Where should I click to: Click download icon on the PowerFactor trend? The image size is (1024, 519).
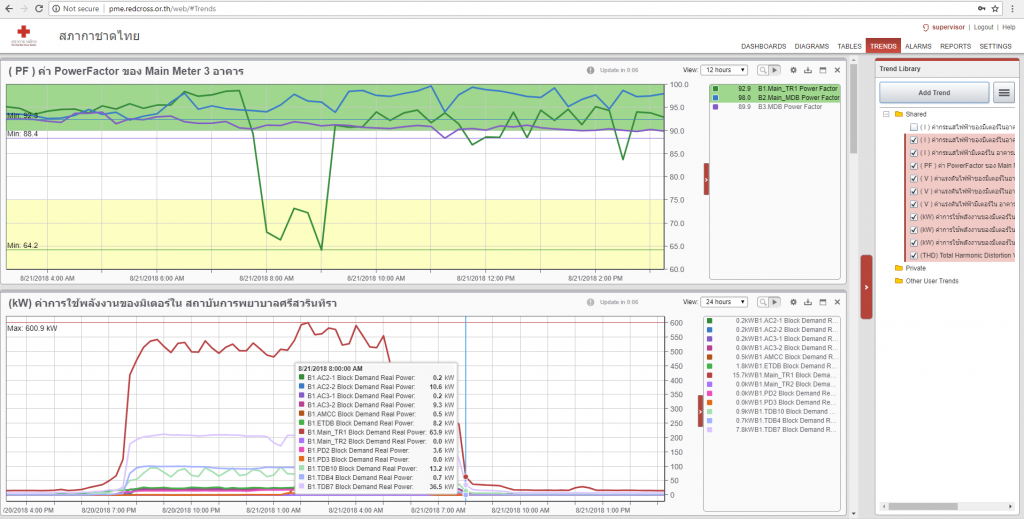(808, 70)
